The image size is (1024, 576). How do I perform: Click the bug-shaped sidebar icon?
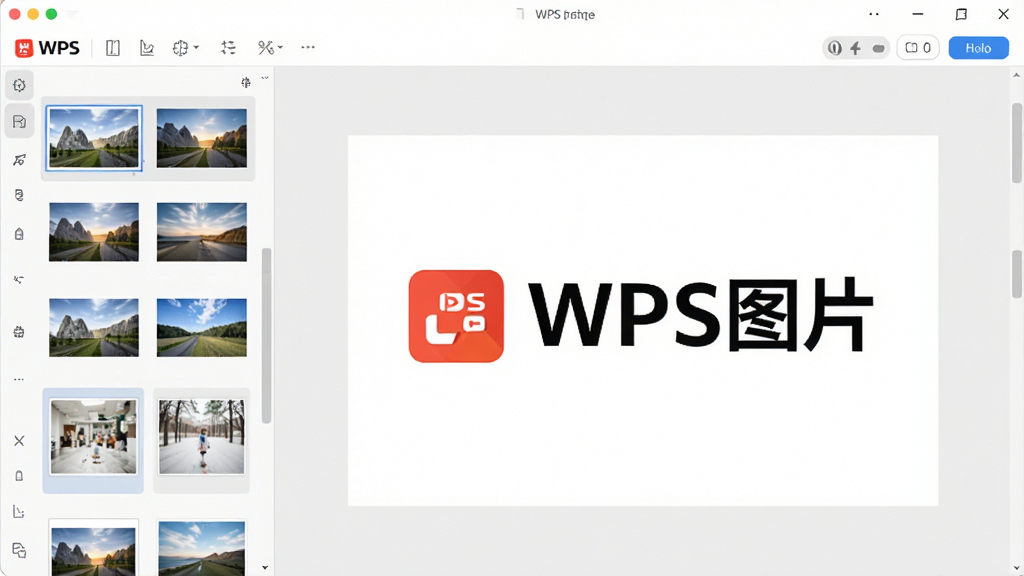[19, 332]
